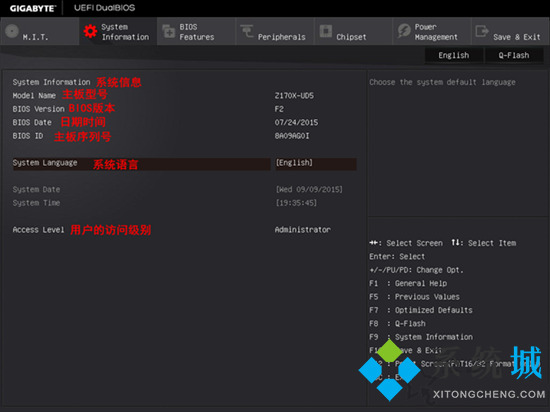
Task: Click the +/-/PU/PD Change Opt. hint
Action: point(416,270)
